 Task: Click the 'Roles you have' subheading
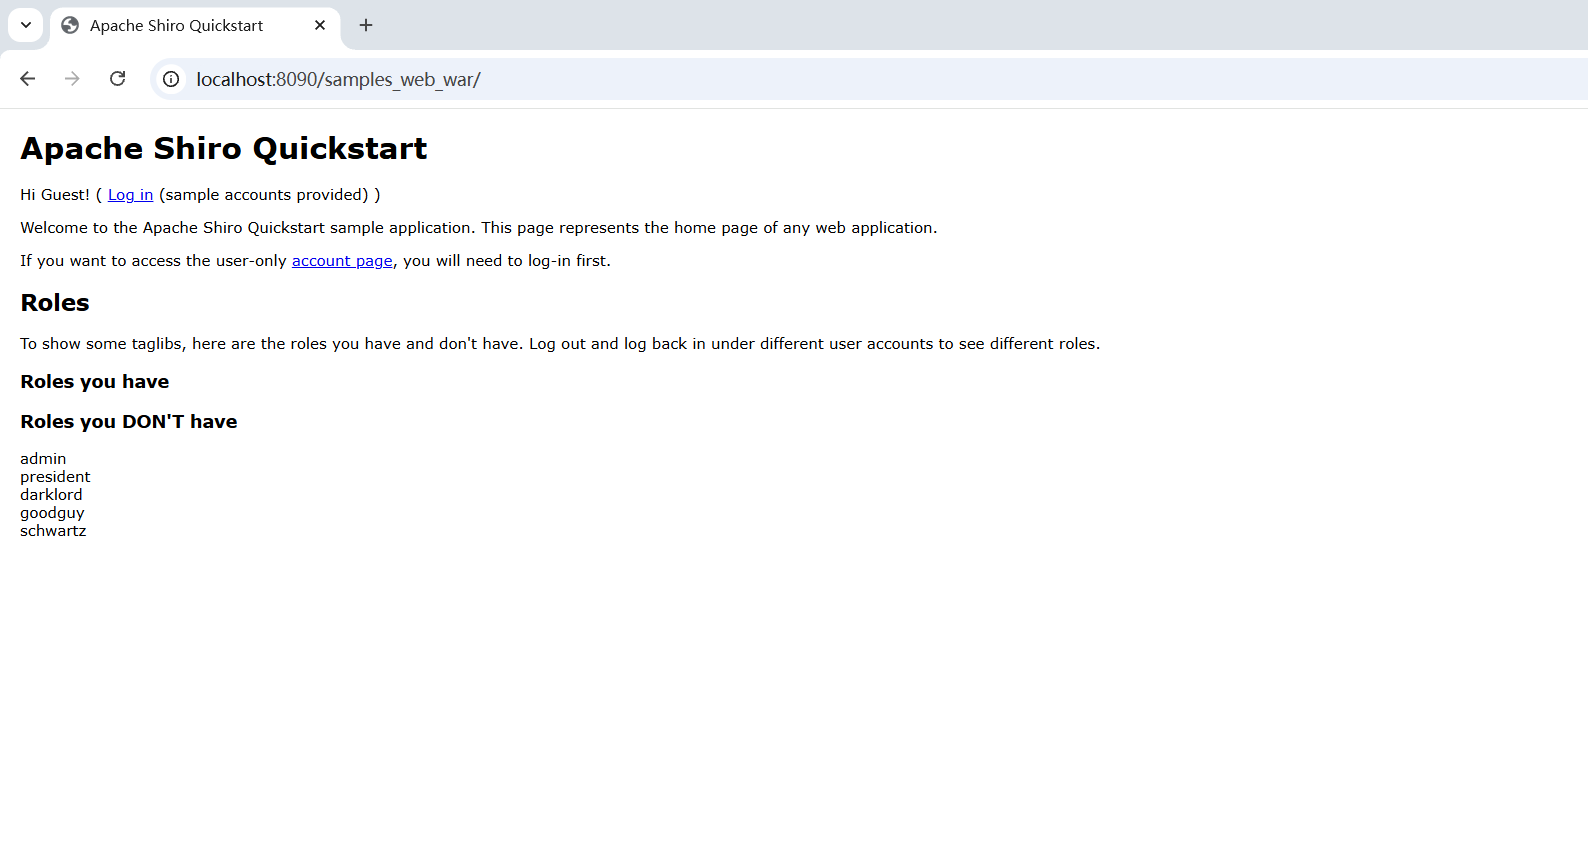tap(95, 382)
